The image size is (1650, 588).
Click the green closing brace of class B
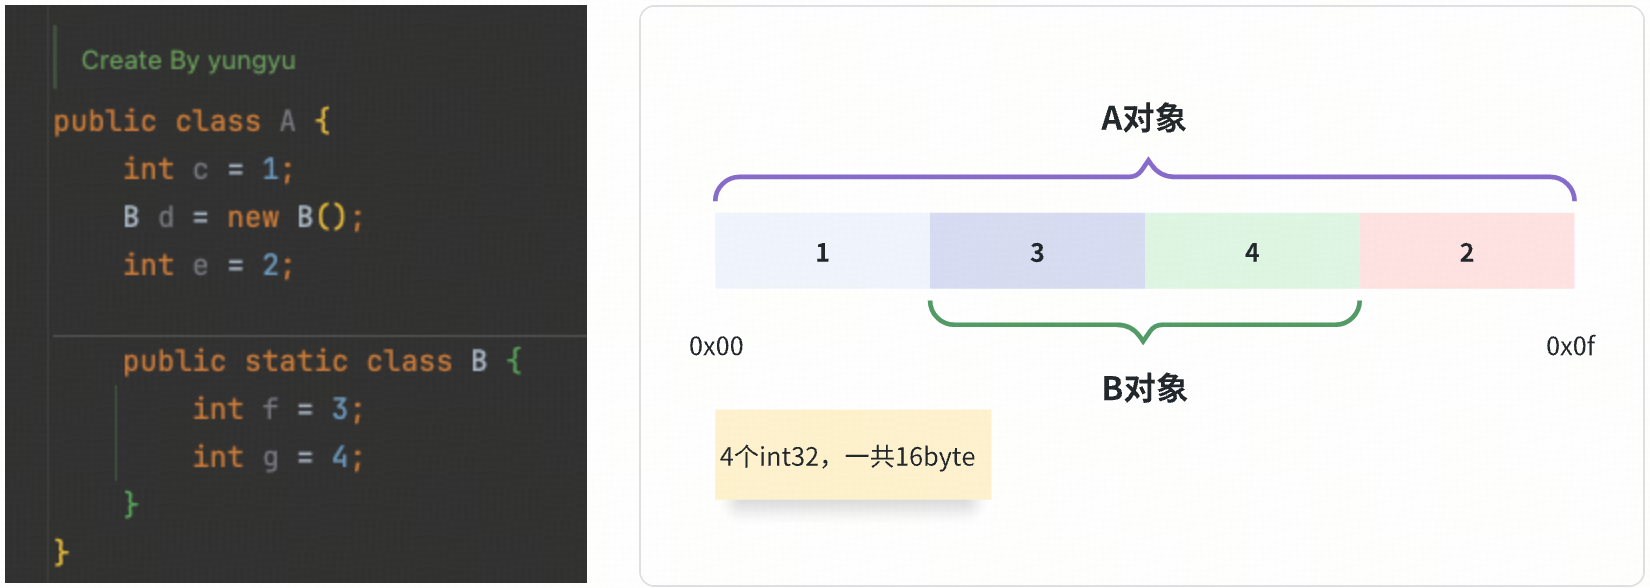[130, 503]
